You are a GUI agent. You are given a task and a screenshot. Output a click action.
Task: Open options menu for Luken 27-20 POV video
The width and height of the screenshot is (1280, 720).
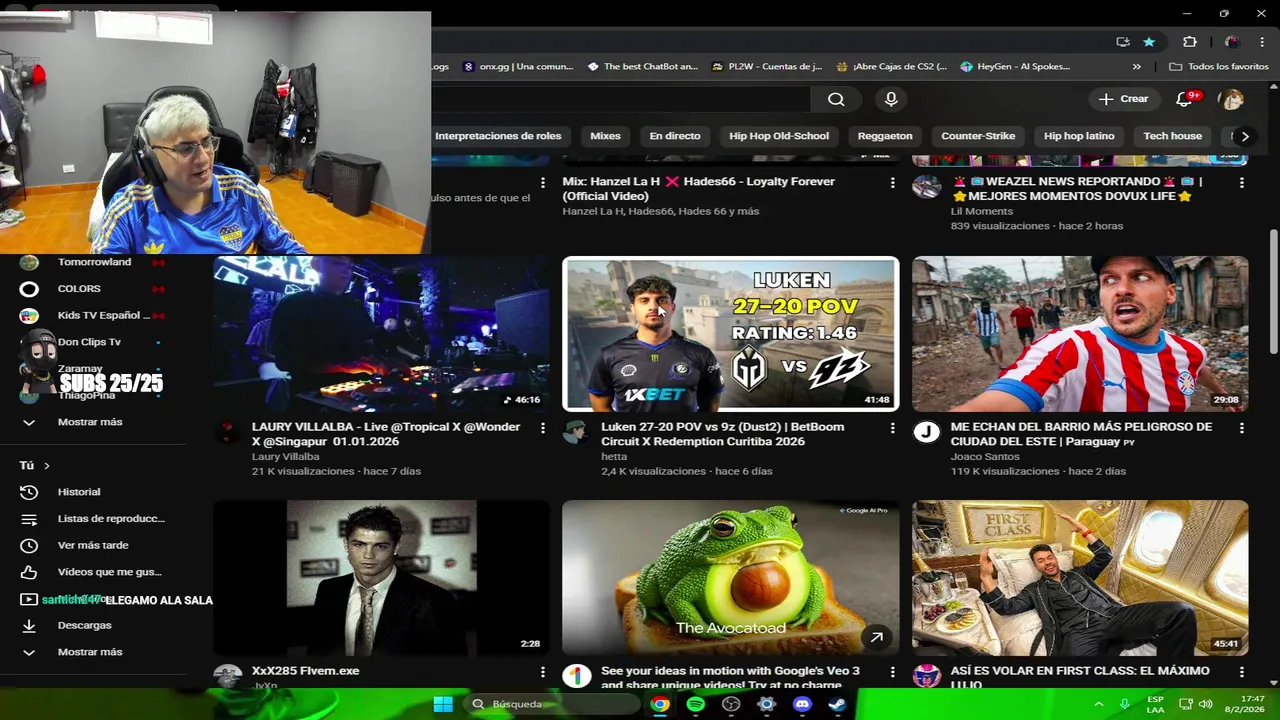click(893, 428)
